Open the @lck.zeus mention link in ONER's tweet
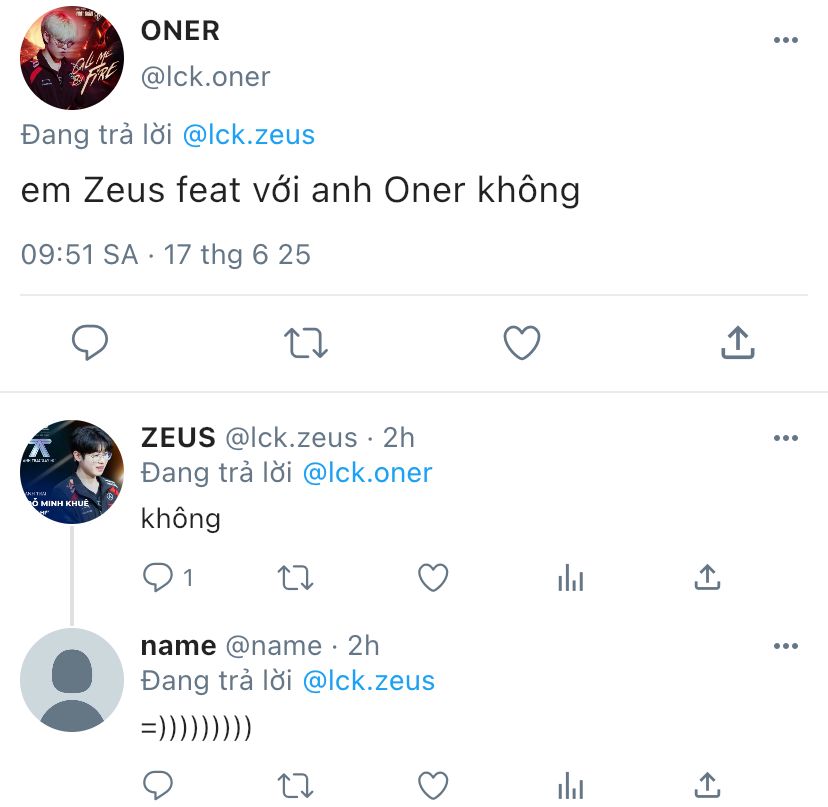 pyautogui.click(x=248, y=135)
